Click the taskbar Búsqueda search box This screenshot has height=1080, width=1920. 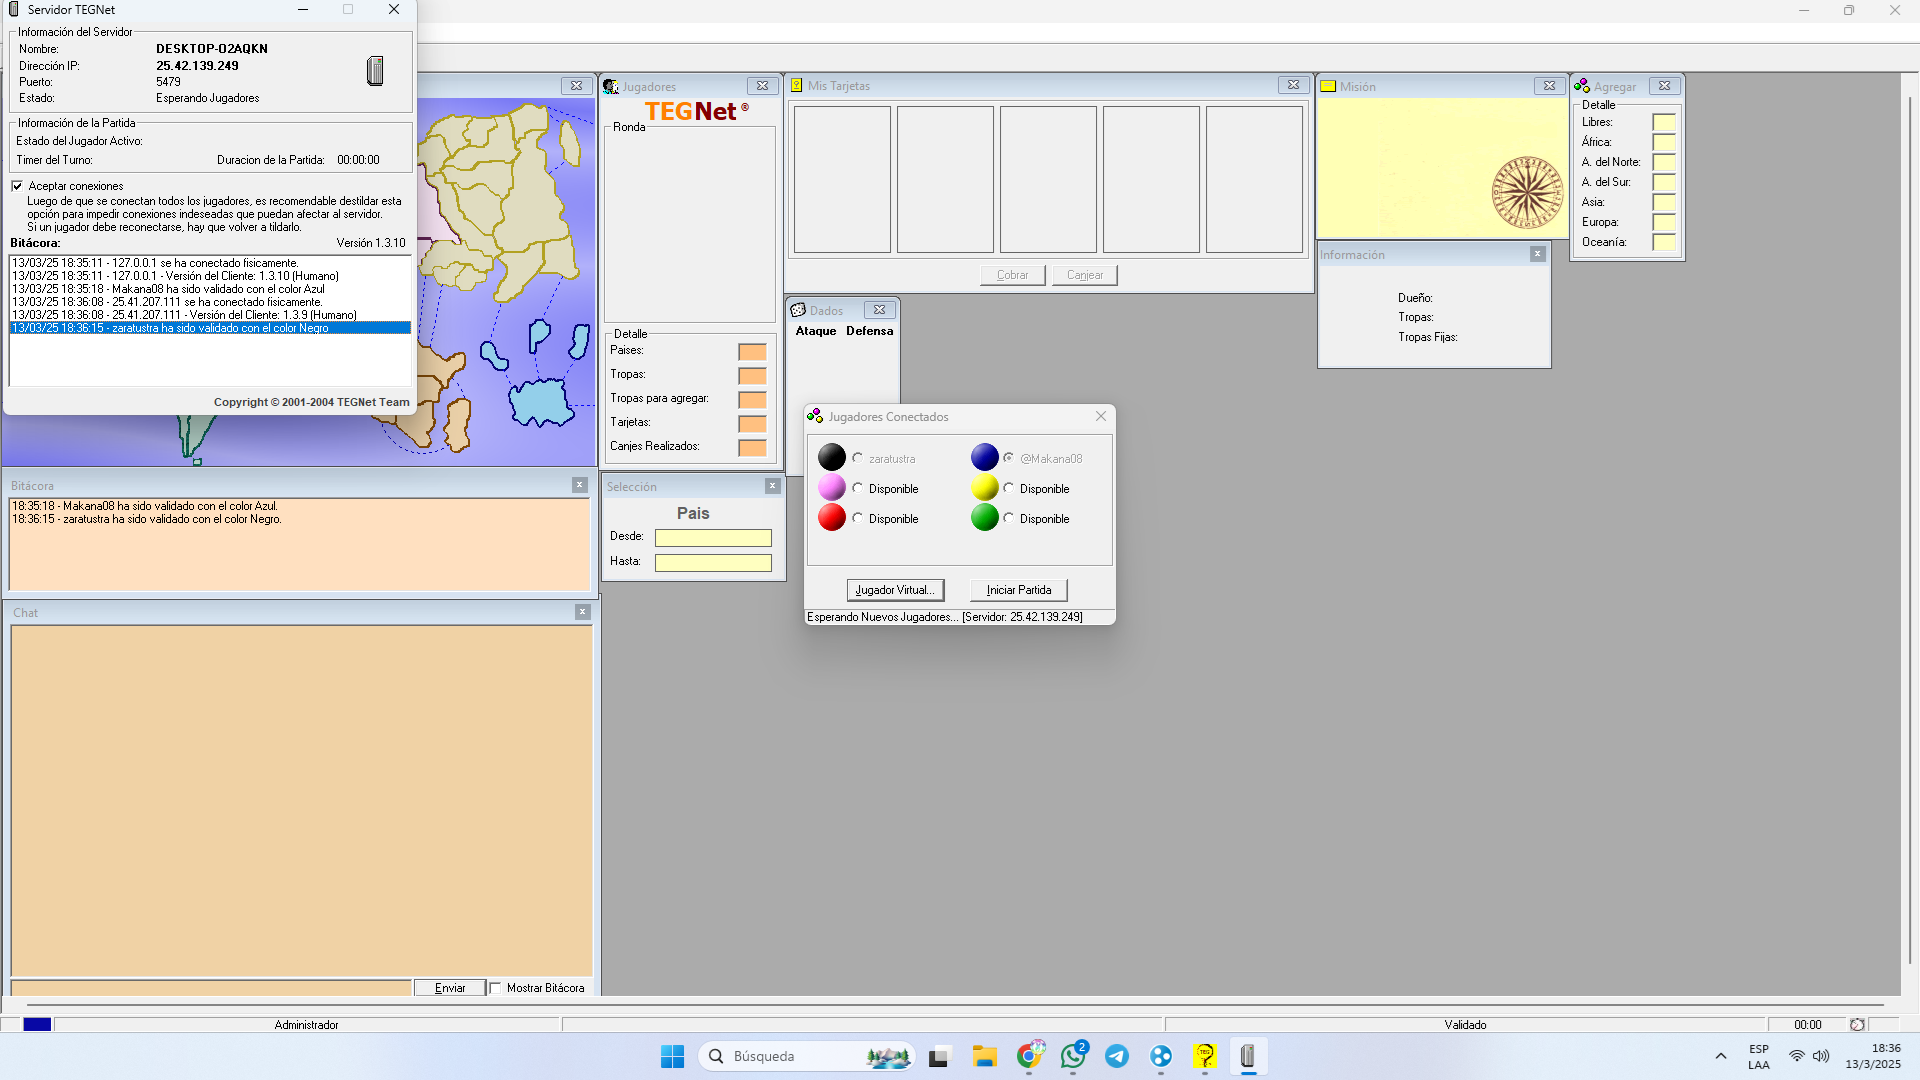point(807,1057)
